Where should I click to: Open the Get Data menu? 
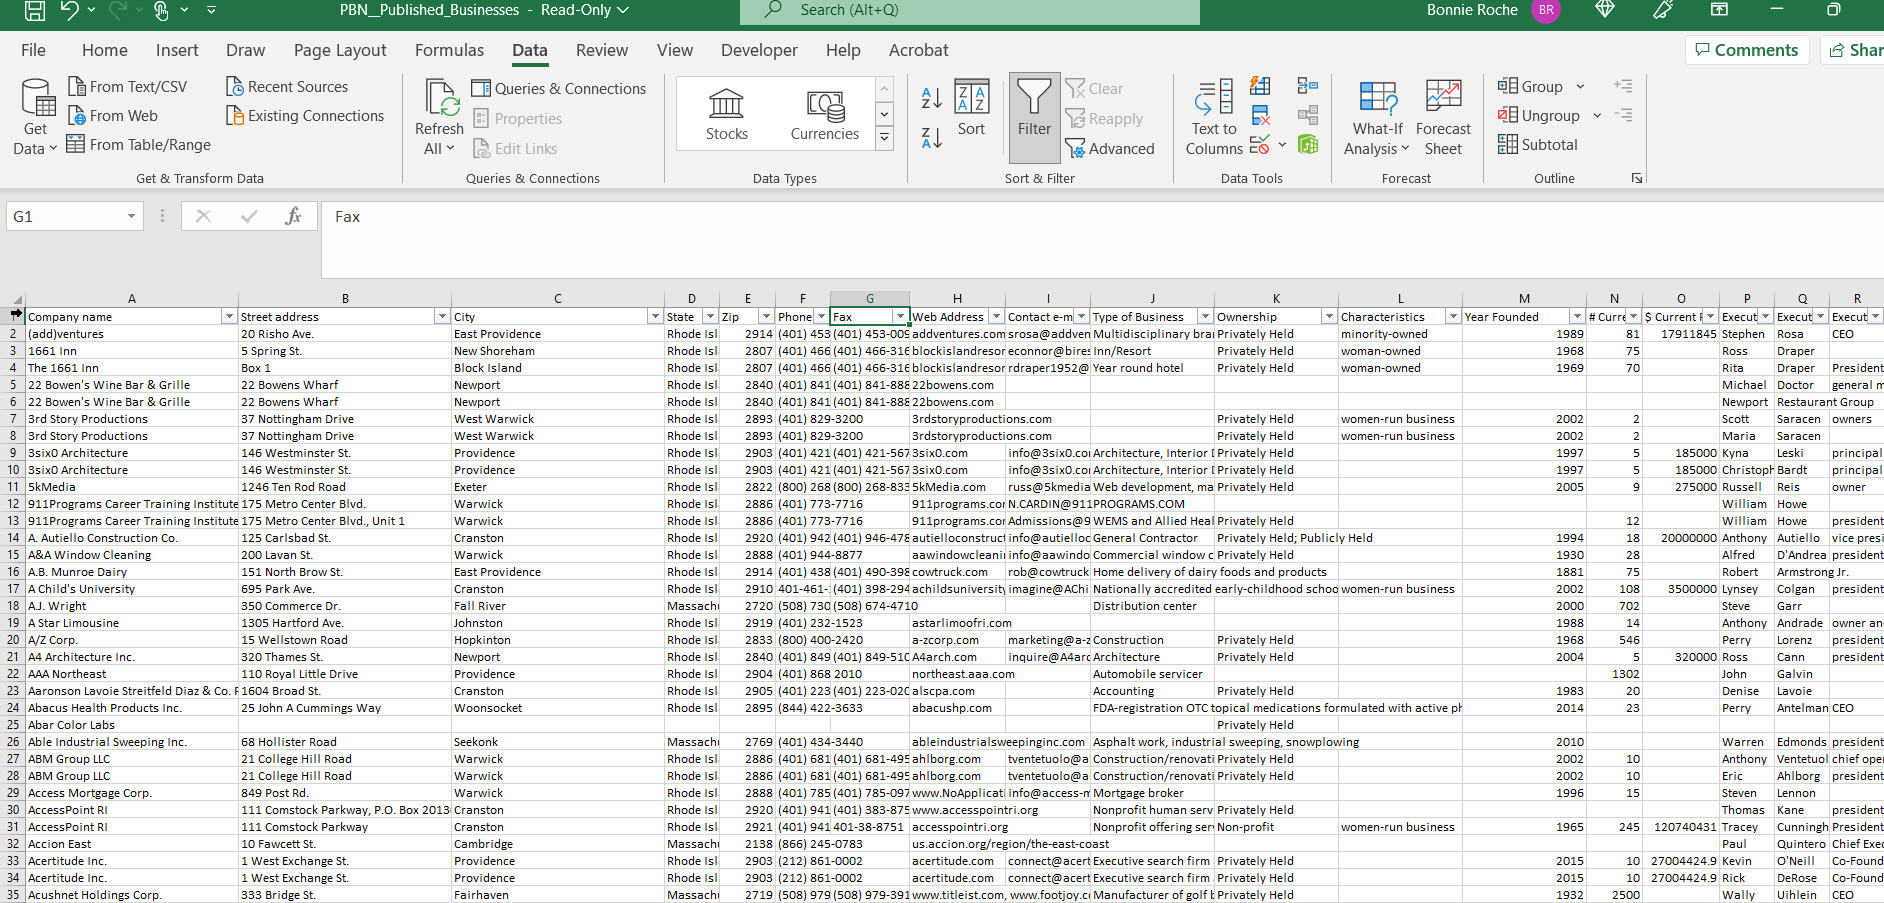click(36, 118)
